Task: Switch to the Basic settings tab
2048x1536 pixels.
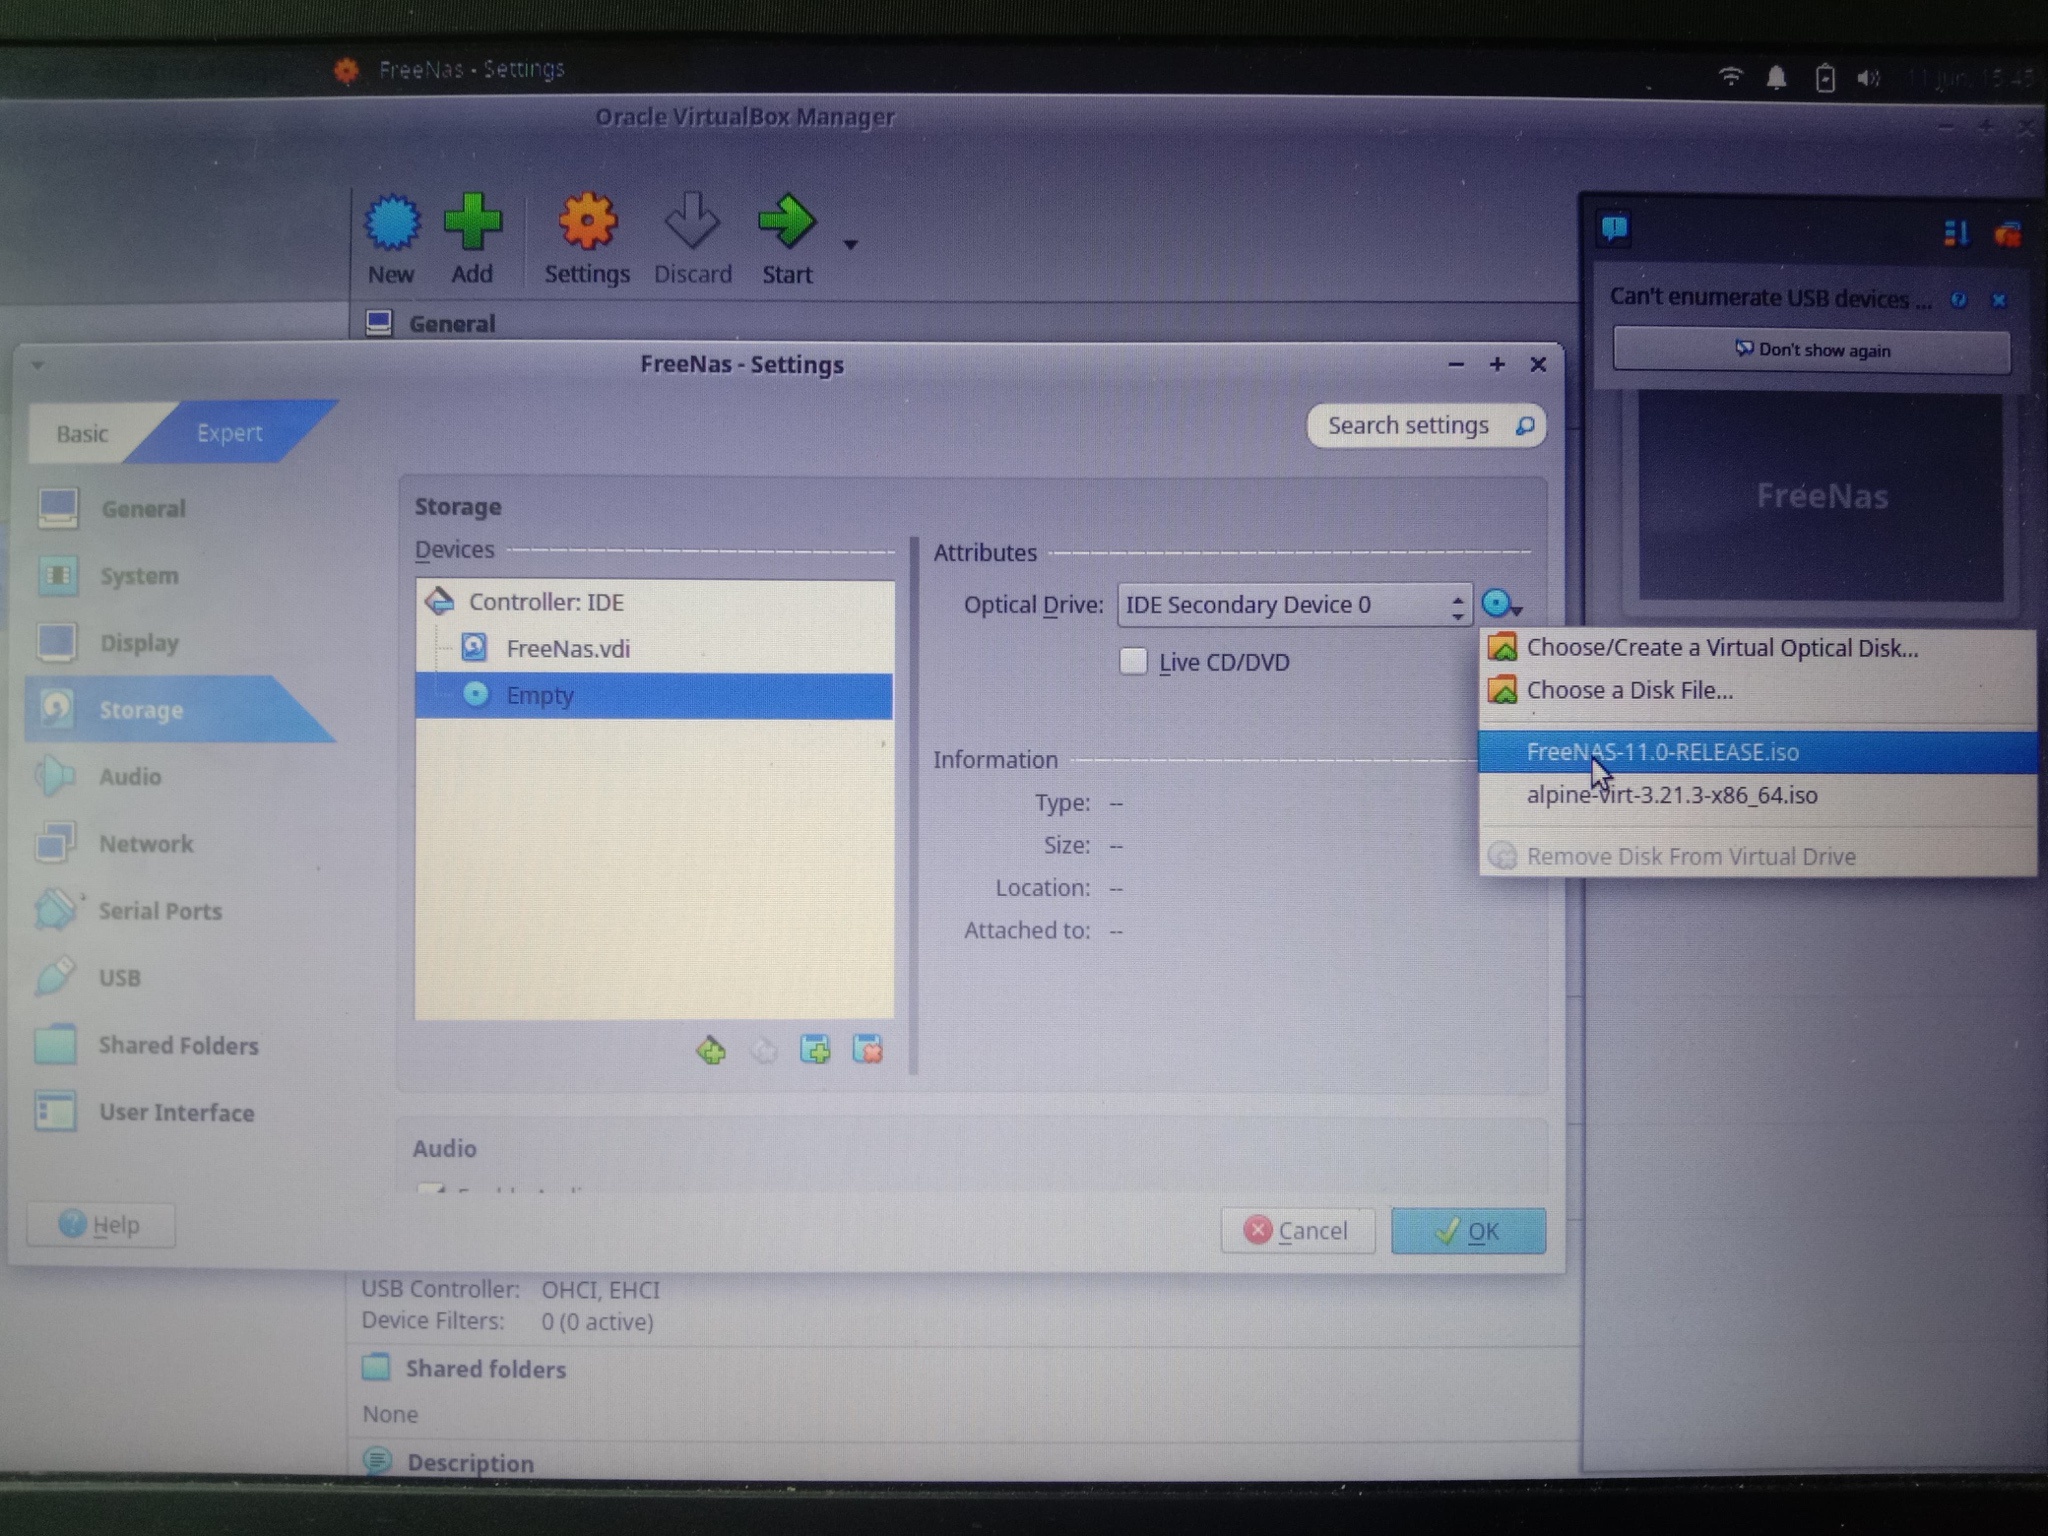Action: point(82,433)
